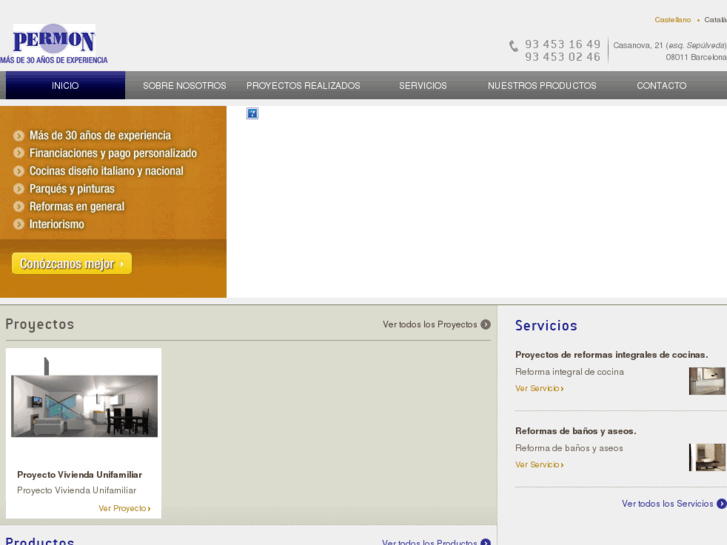Click Ver todos los Servicios link
The width and height of the screenshot is (727, 545).
667,503
